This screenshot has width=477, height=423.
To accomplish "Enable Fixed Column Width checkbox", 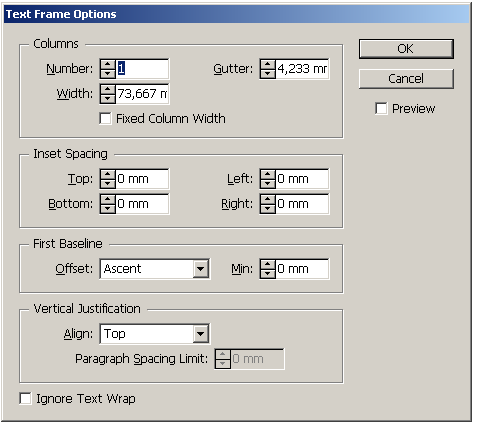I will 105,119.
